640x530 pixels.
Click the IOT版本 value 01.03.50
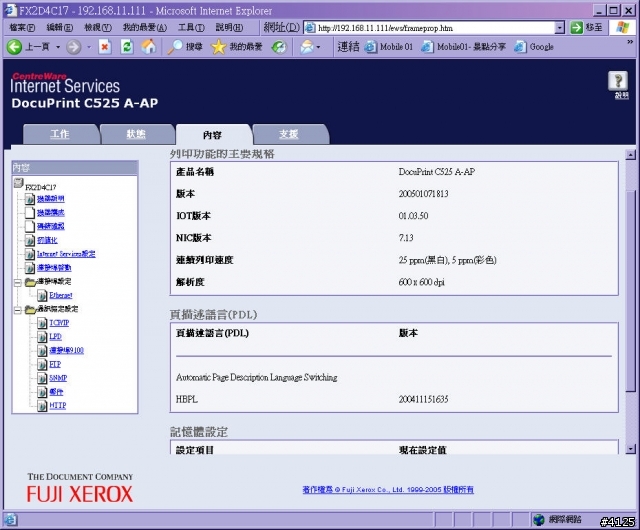pos(413,216)
